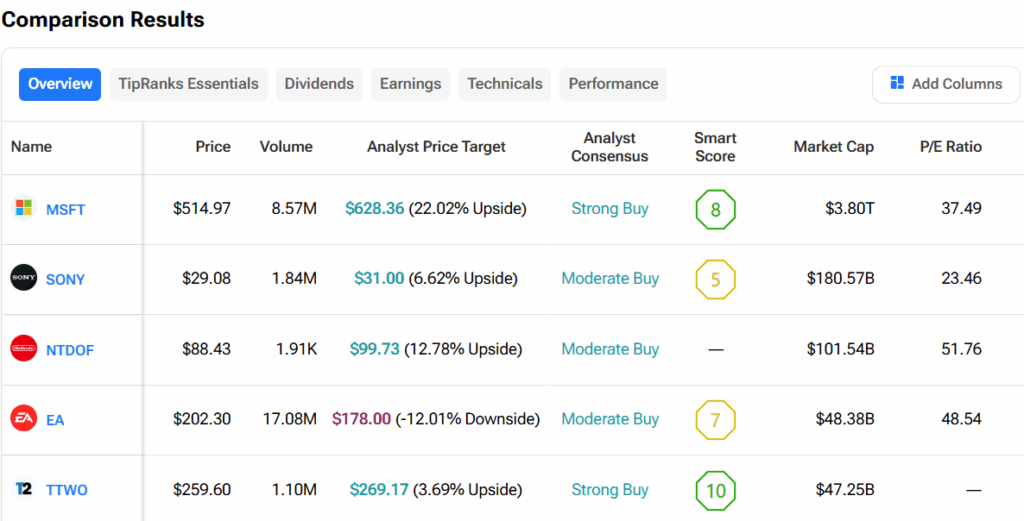Screen dimensions: 1024x521
Task: Click SONY Smart Score 5 badge
Action: [x=715, y=279]
